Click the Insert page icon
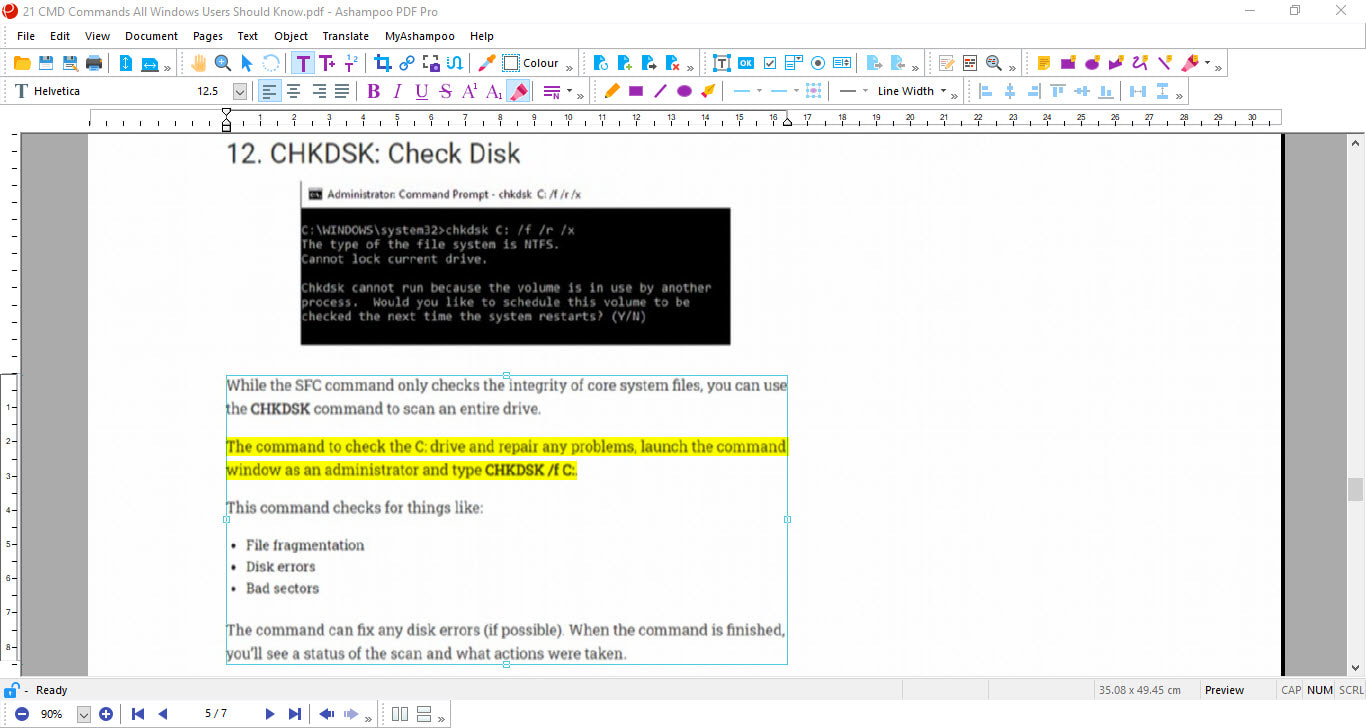1366x728 pixels. click(x=625, y=63)
